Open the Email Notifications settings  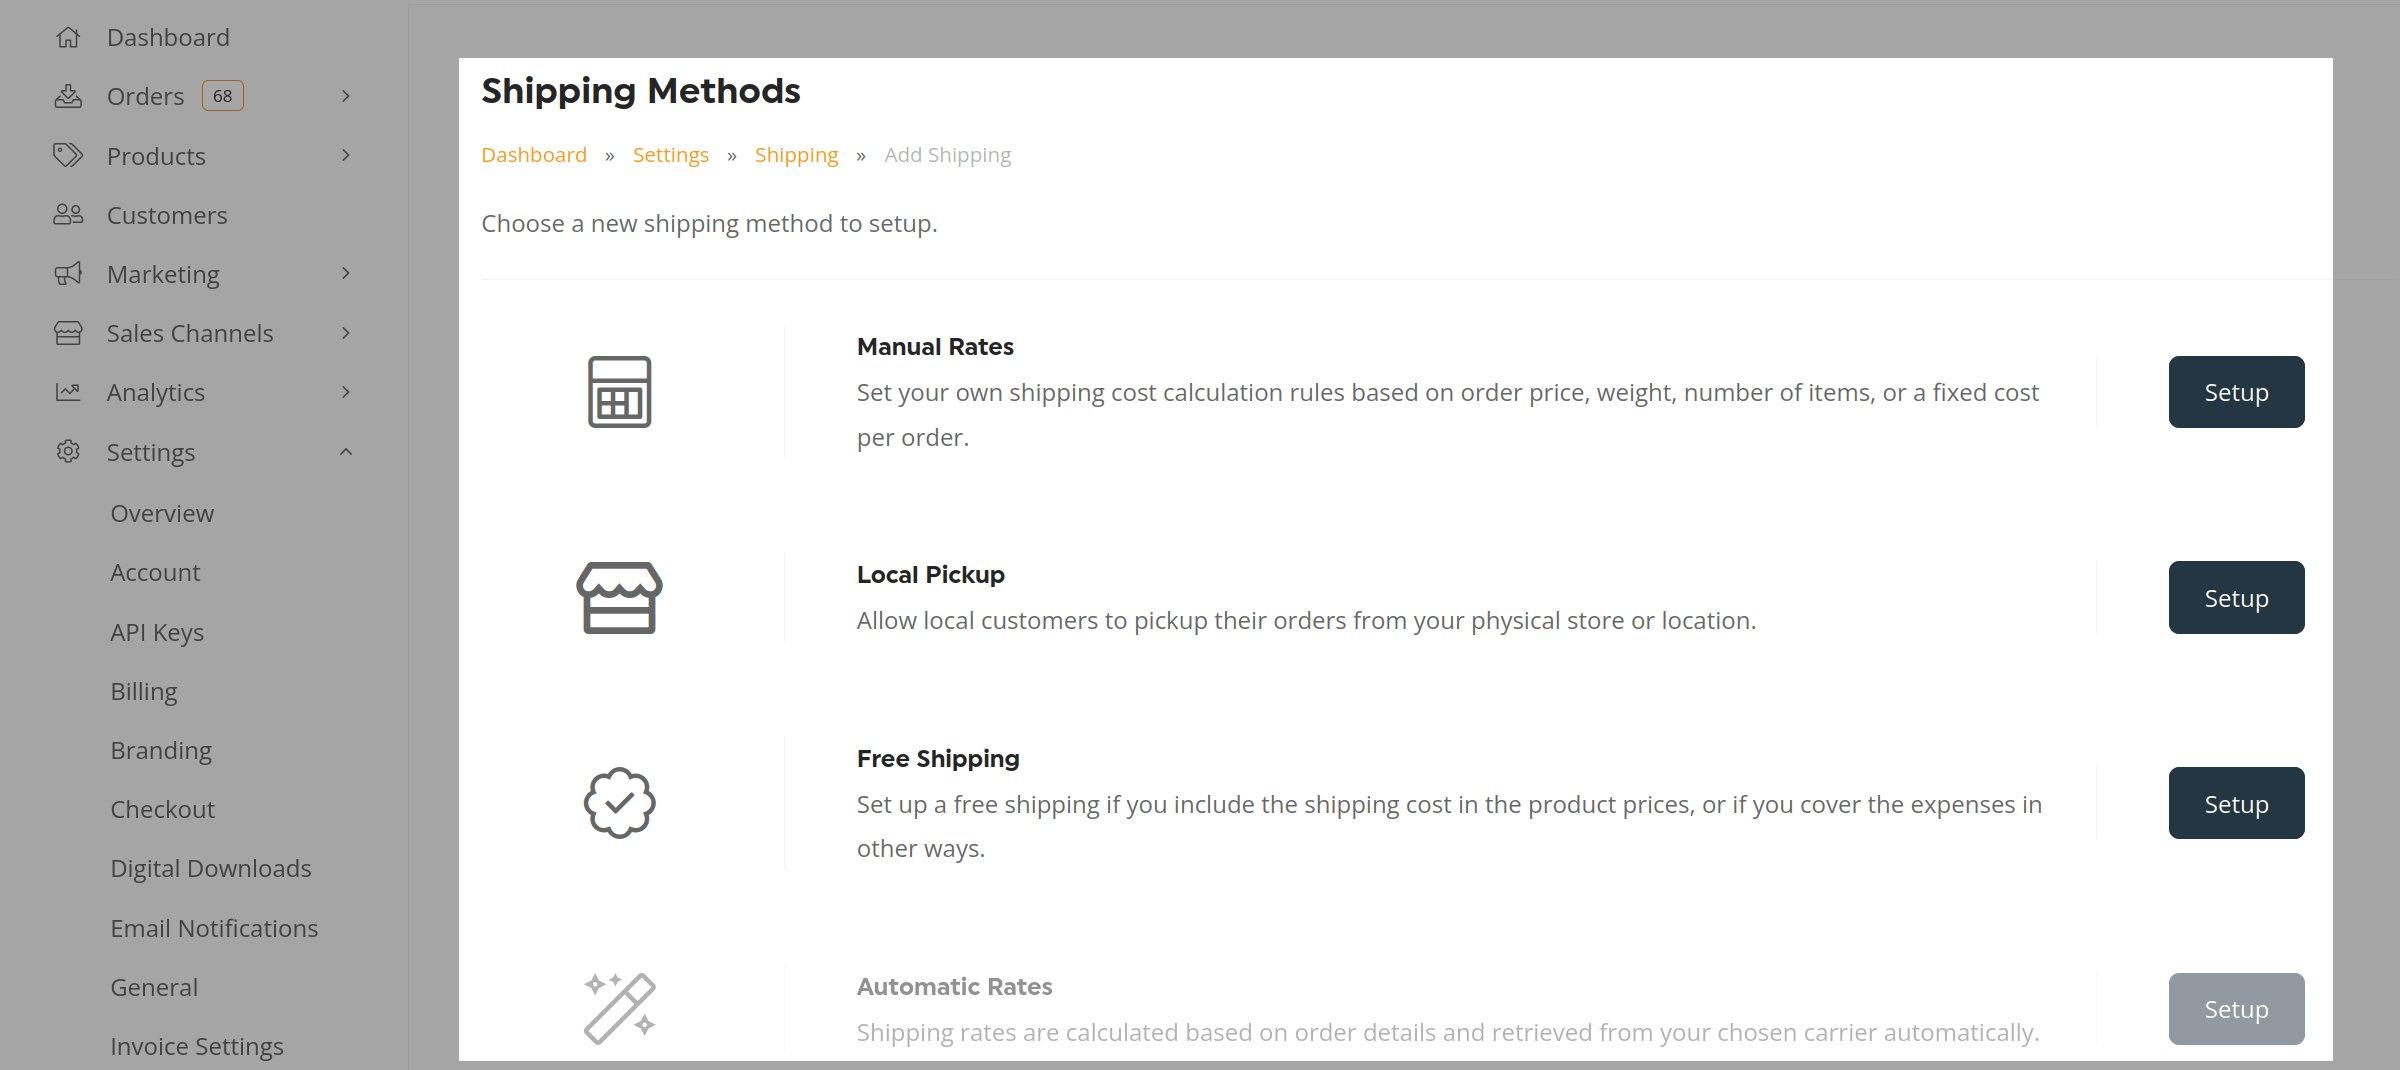coord(214,928)
